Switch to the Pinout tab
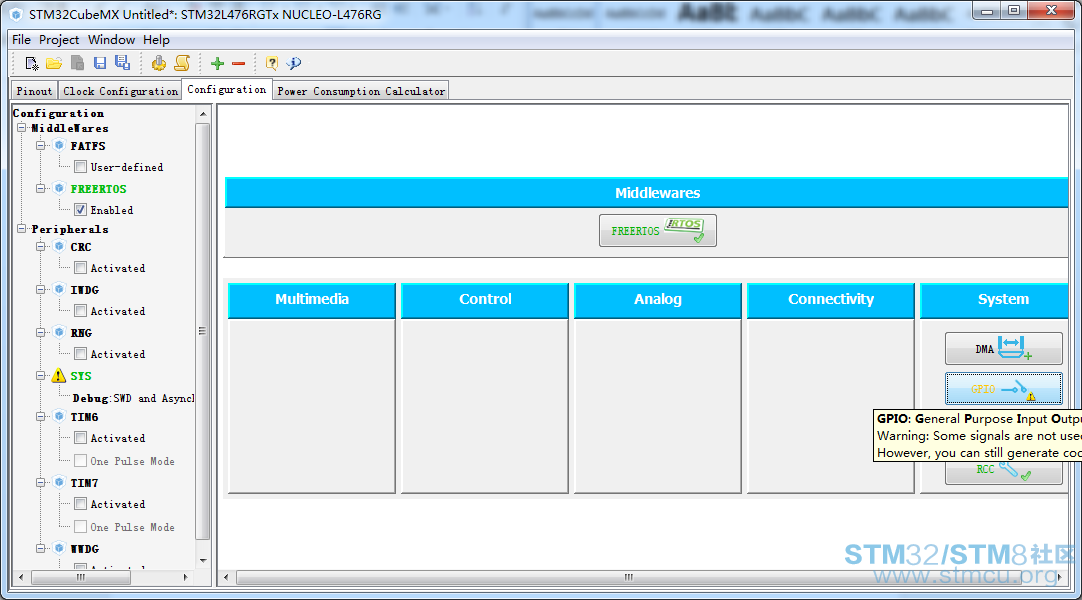 tap(34, 91)
